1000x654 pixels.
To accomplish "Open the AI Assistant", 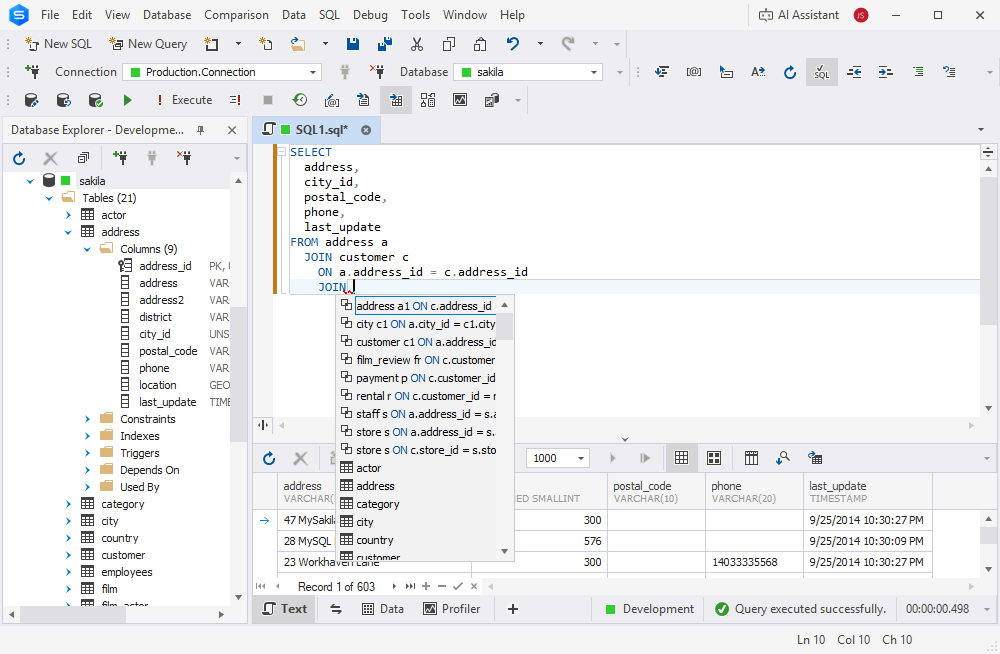I will (x=798, y=15).
